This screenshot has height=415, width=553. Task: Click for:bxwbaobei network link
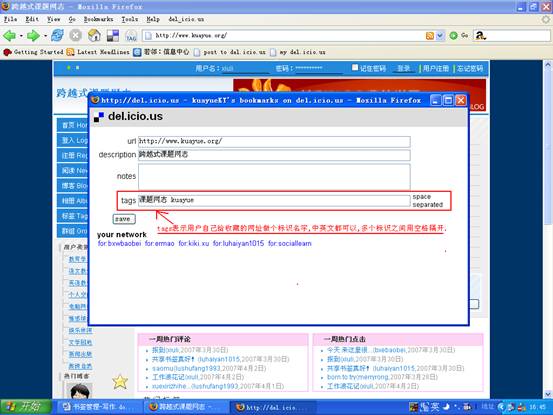point(120,244)
